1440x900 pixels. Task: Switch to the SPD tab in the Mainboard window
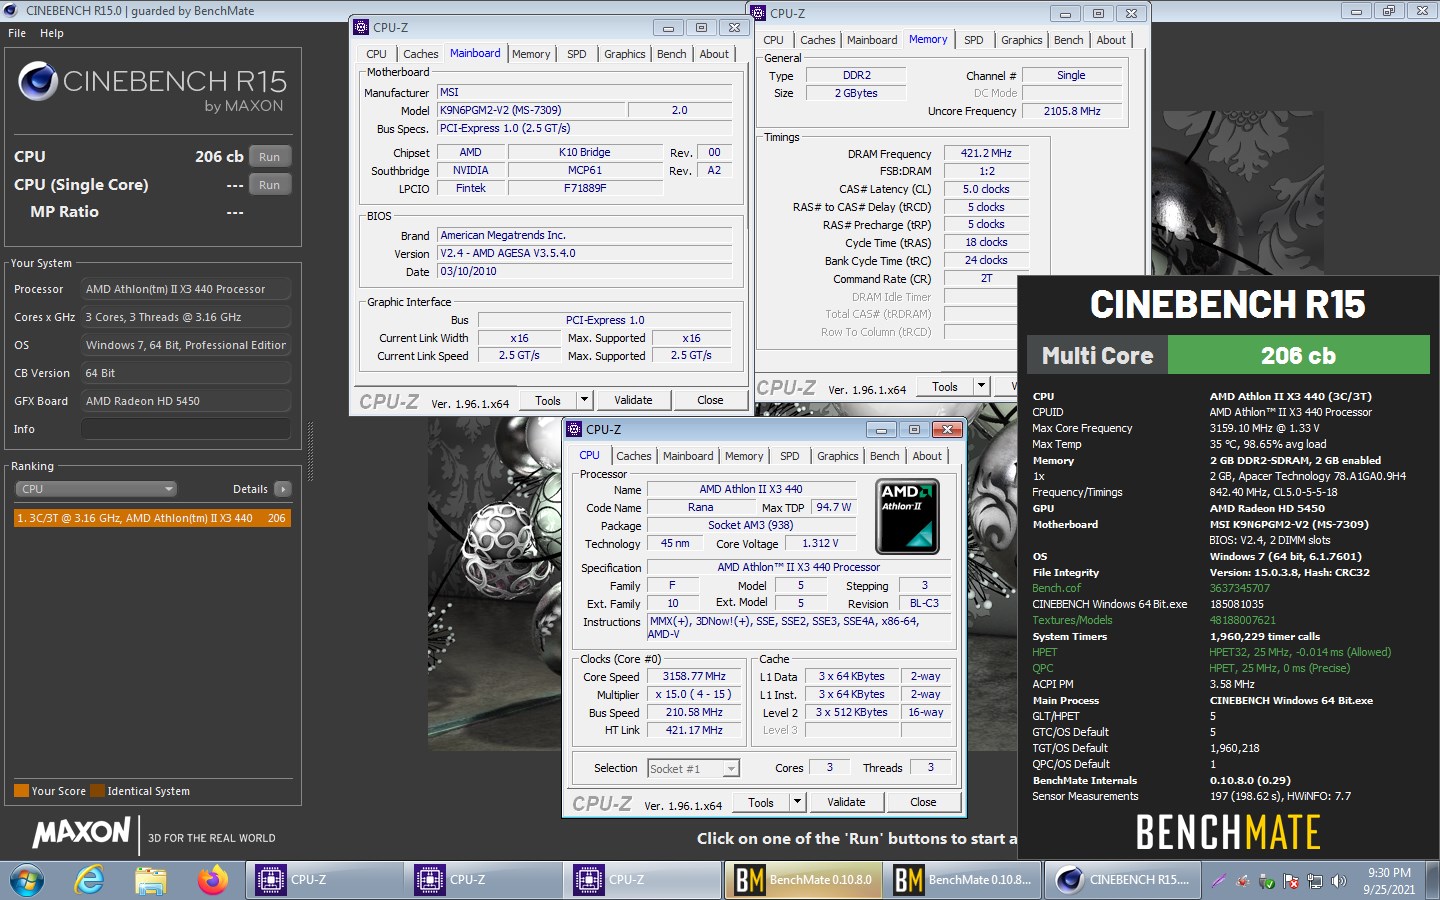(x=577, y=54)
